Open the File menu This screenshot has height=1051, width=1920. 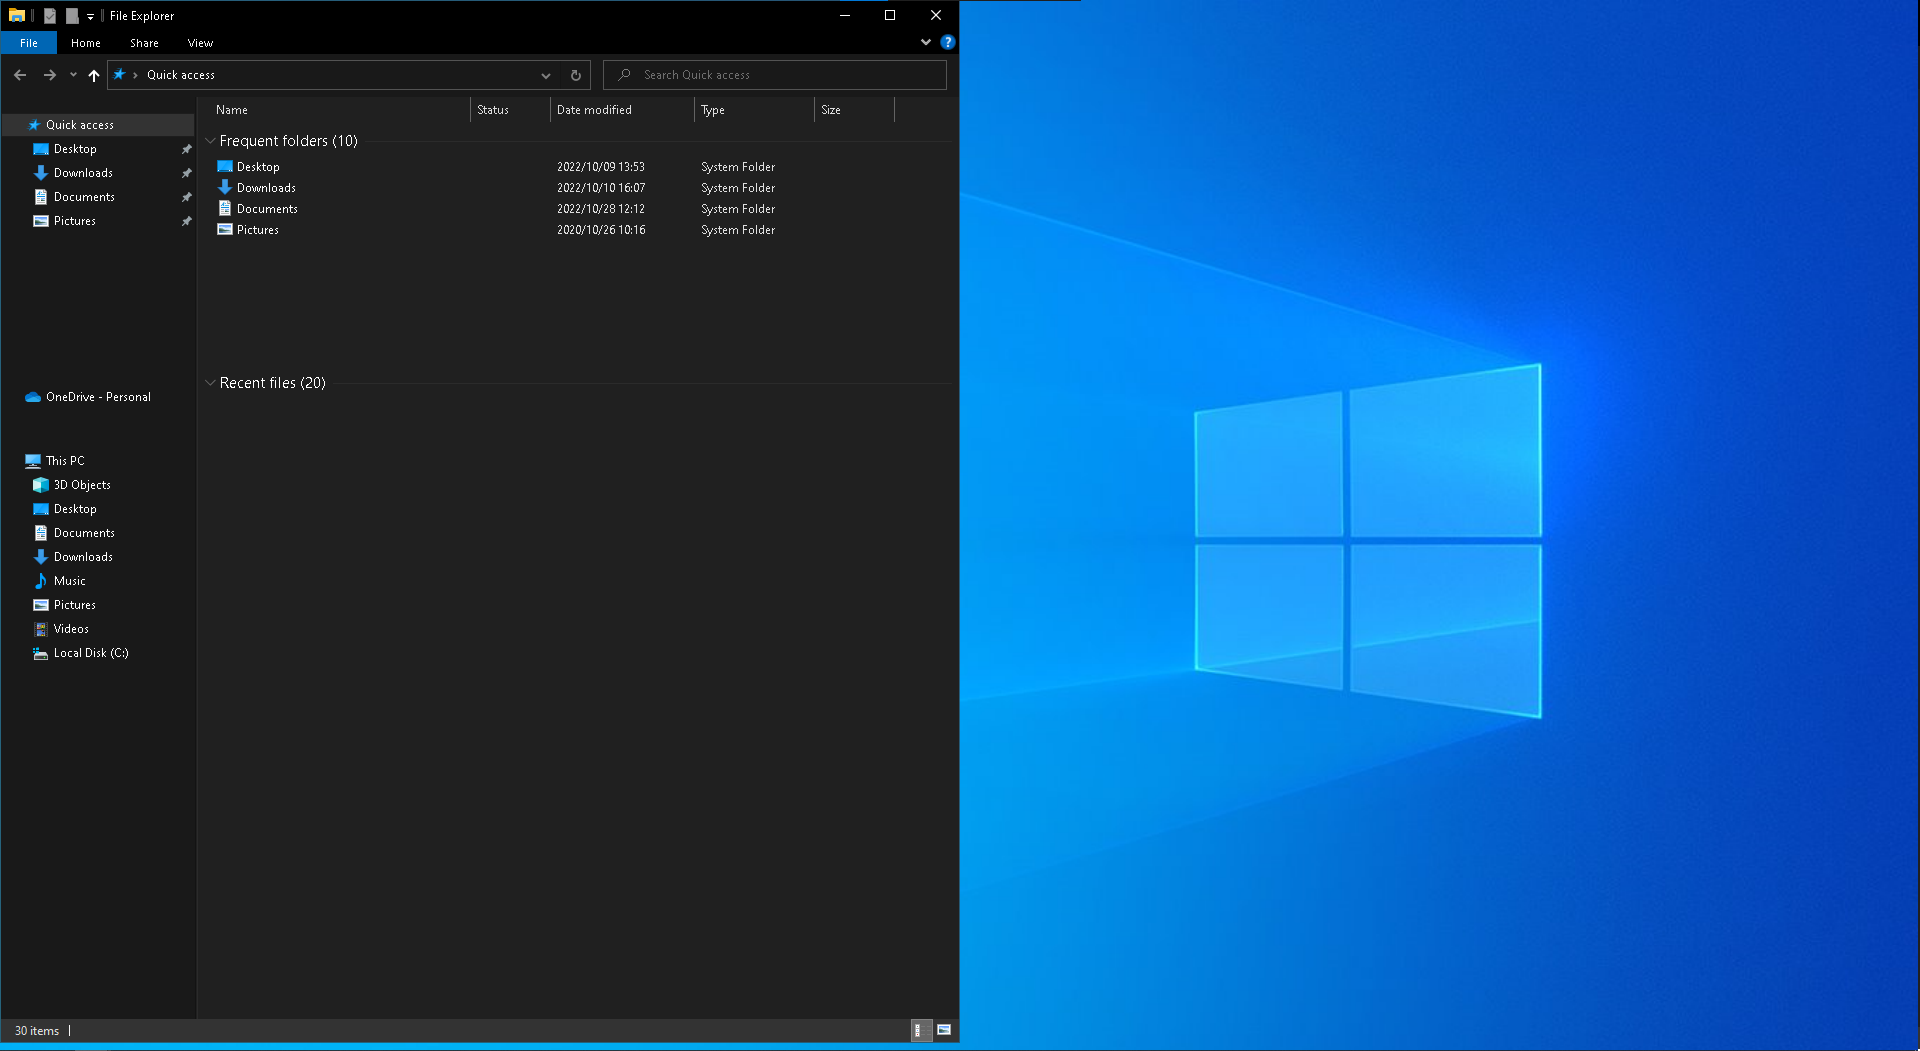pyautogui.click(x=29, y=43)
